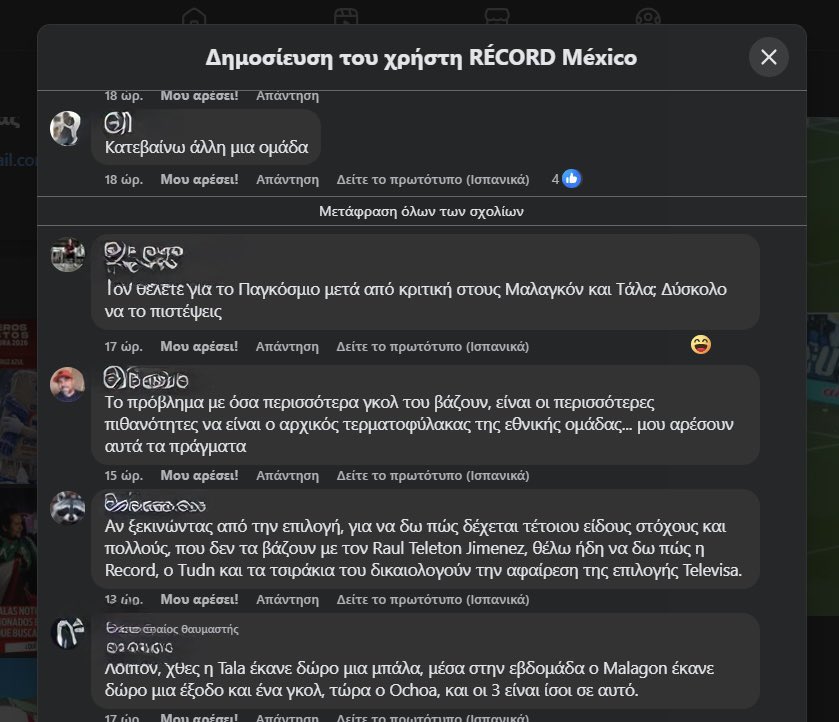Viewport: 839px width, 722px height.
Task: Click the blue like reaction icon showing 4
Action: [571, 179]
